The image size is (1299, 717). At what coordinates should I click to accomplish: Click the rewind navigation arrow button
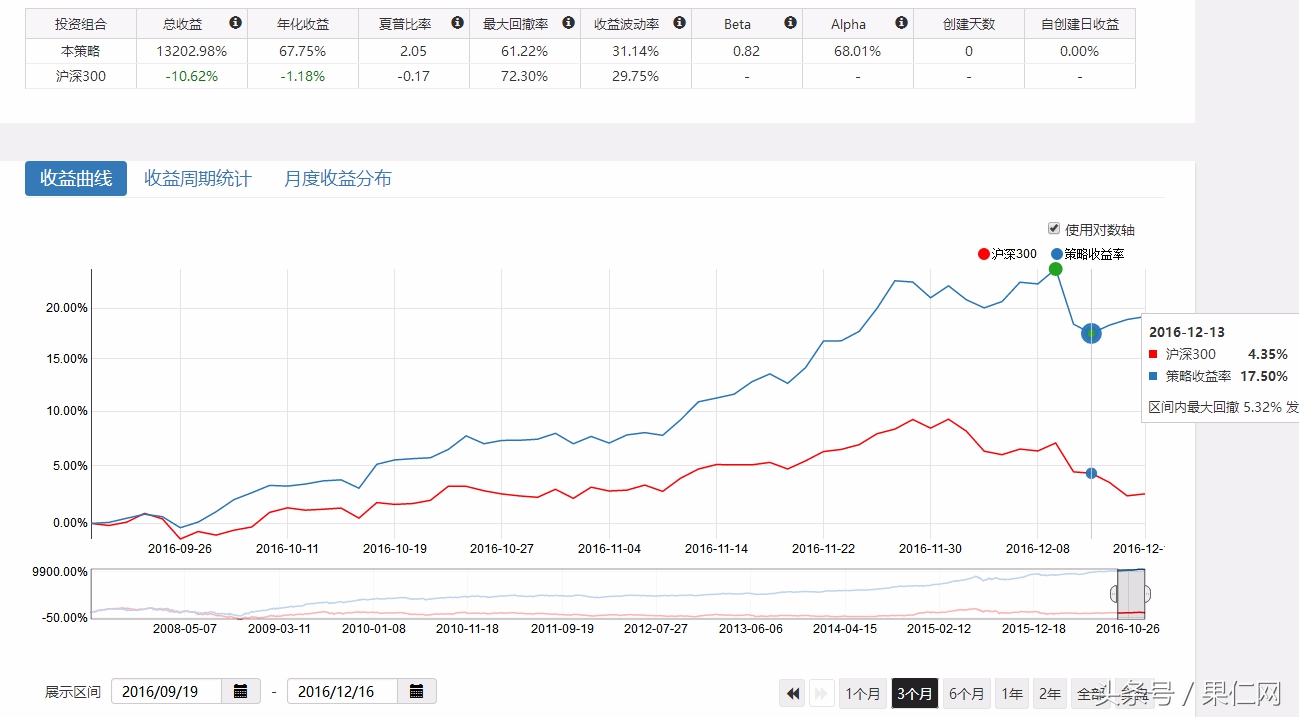click(792, 692)
